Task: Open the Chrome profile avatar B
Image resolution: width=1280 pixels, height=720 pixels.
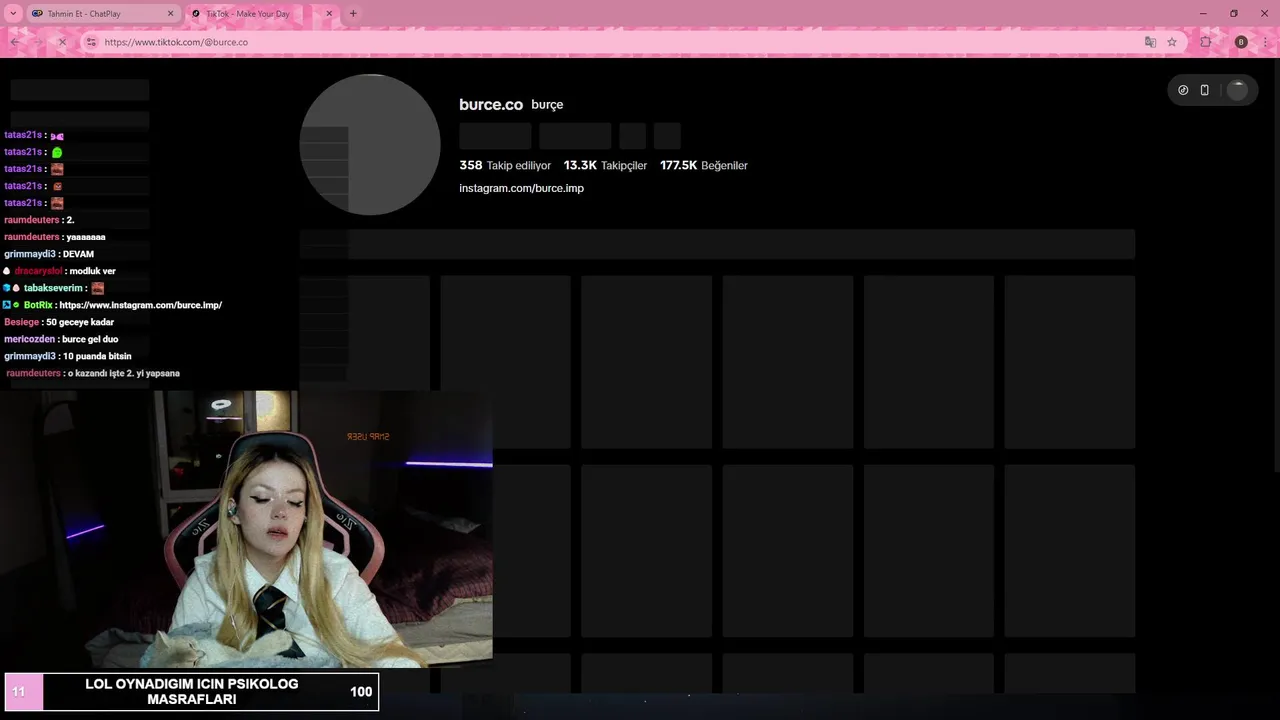Action: 1241,42
